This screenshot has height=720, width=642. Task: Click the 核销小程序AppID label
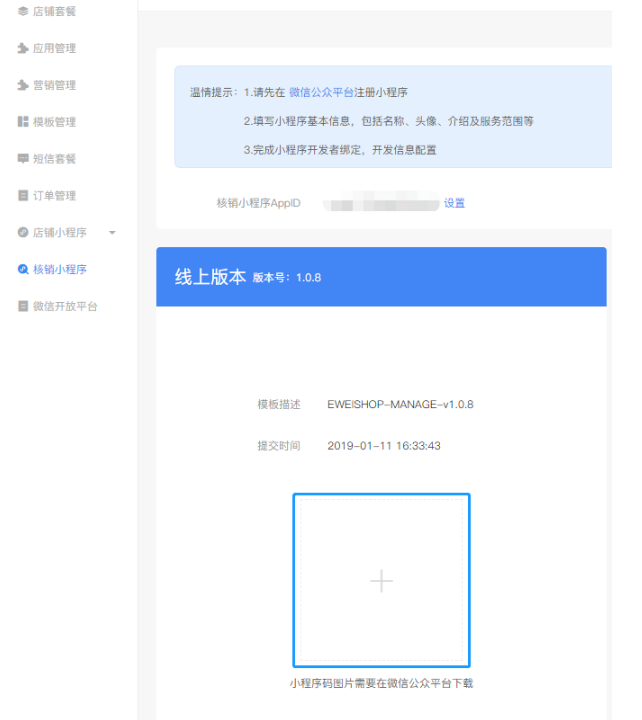pos(259,203)
